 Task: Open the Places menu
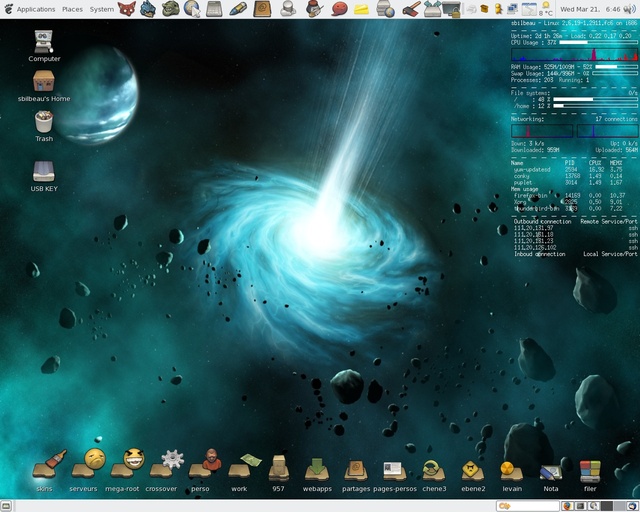(72, 9)
